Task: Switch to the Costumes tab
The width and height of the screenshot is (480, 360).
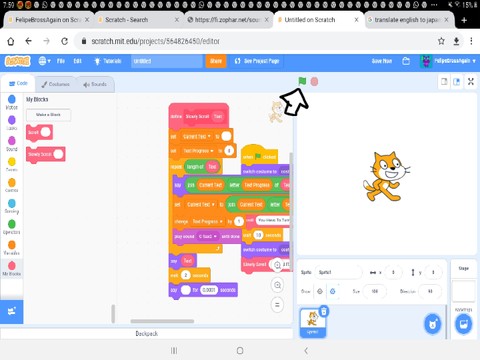Action: pos(56,84)
